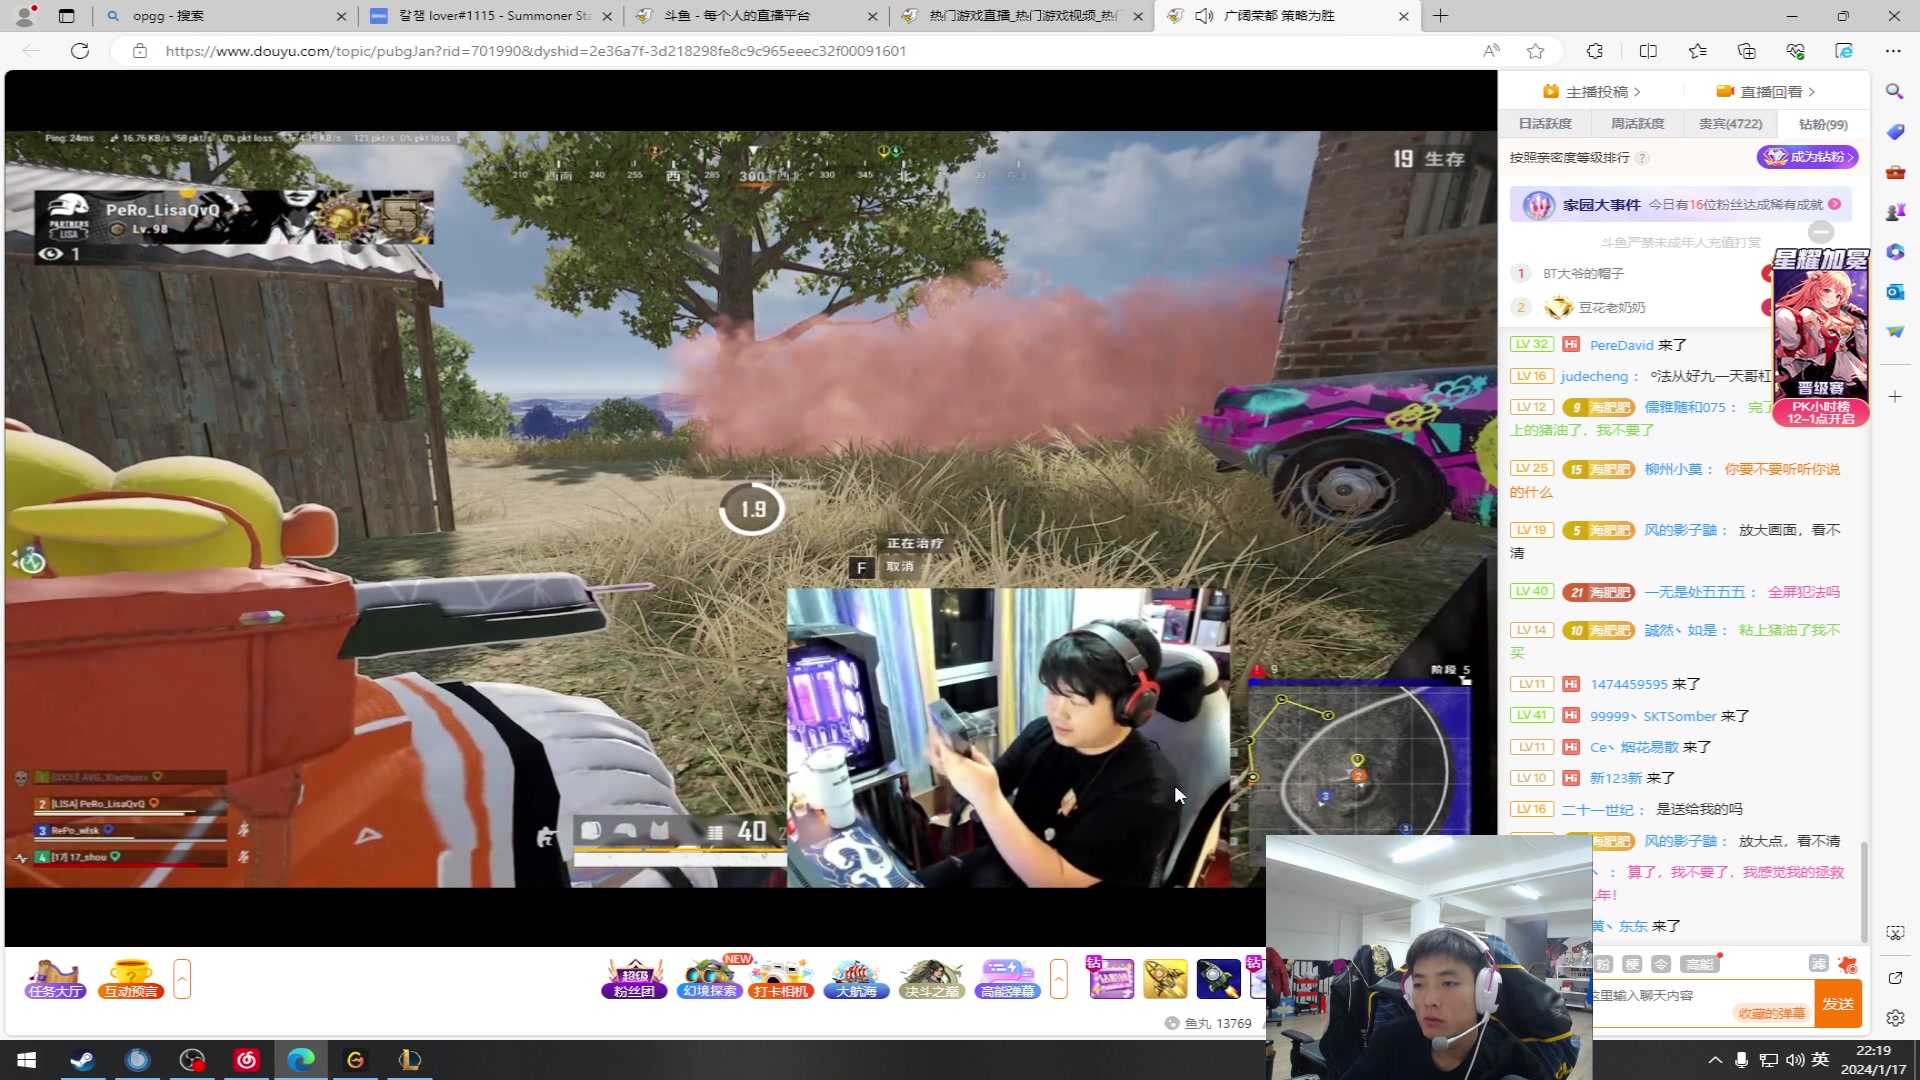Open the Microsoft 365 sidebar icon
Screen dimensions: 1920x1080
click(1894, 252)
